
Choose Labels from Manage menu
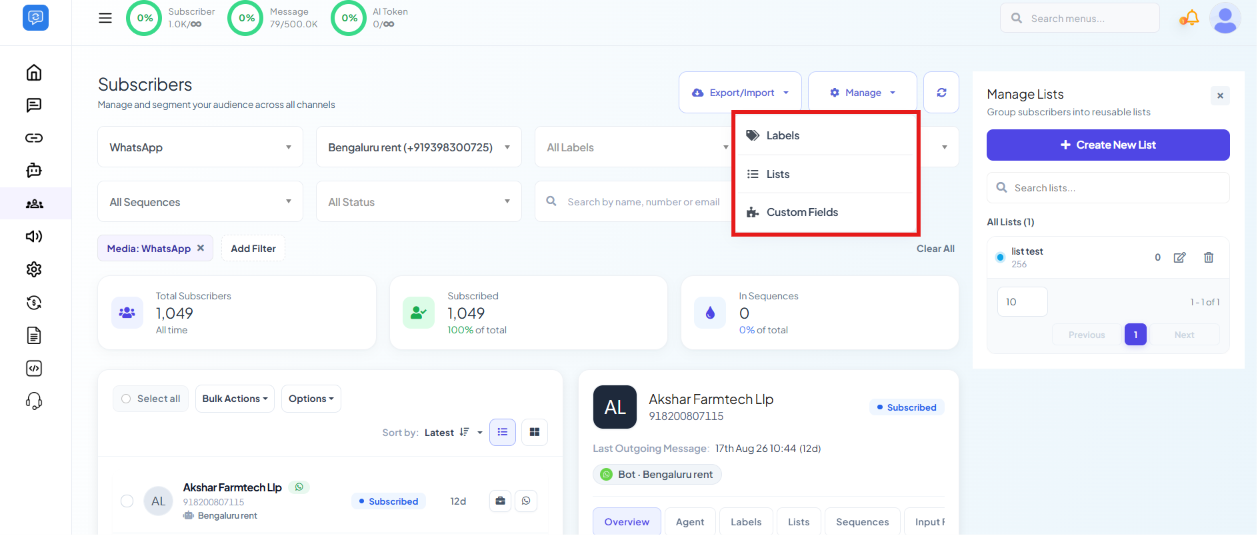(825, 135)
